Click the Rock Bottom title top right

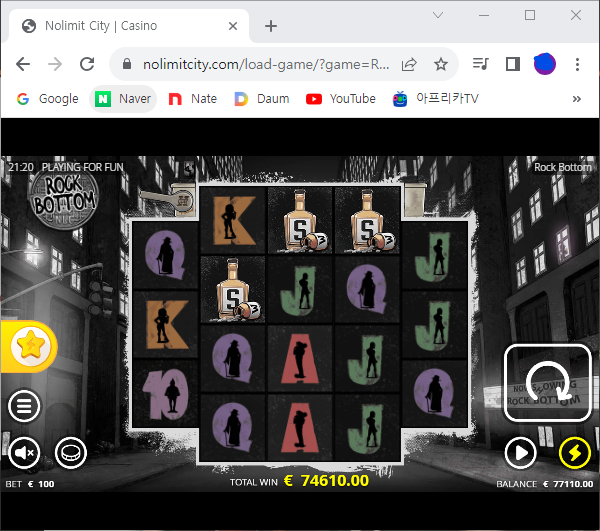pyautogui.click(x=562, y=167)
